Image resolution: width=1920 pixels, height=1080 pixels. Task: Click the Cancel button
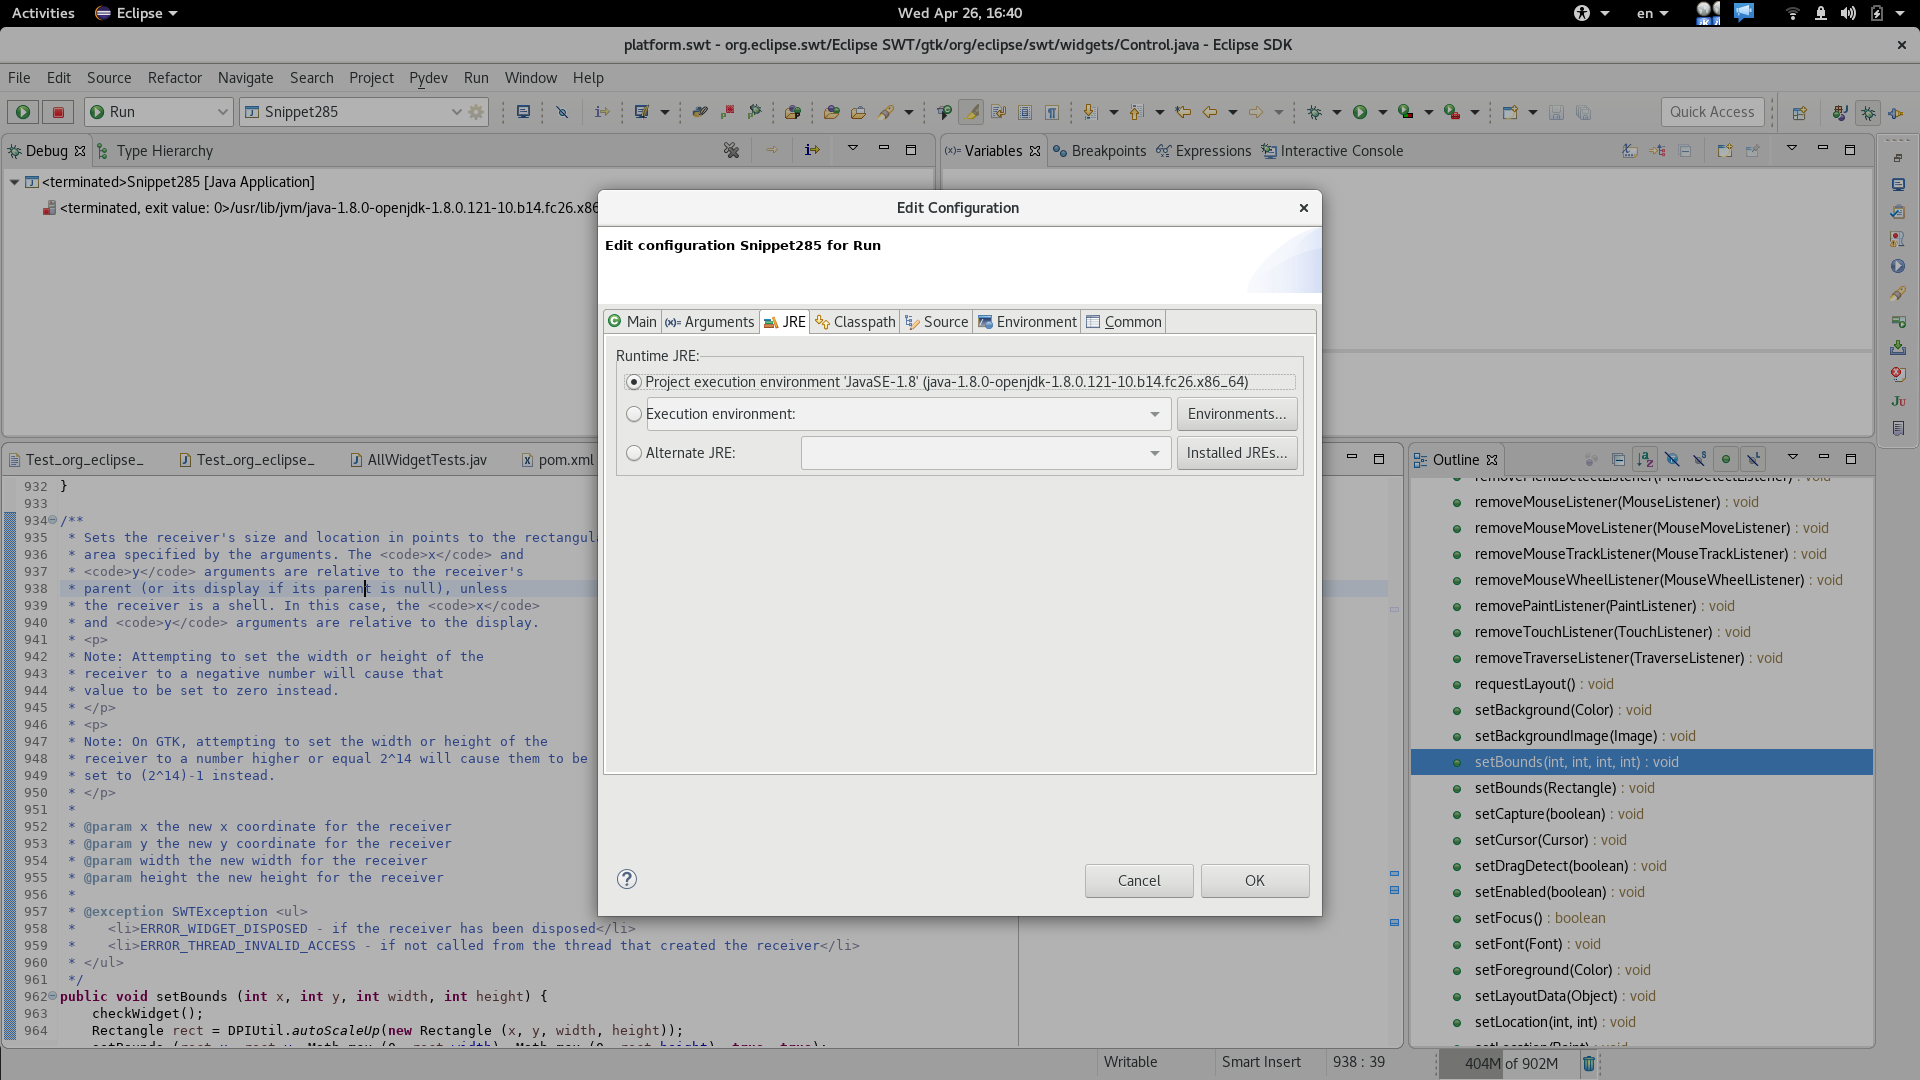pyautogui.click(x=1139, y=881)
